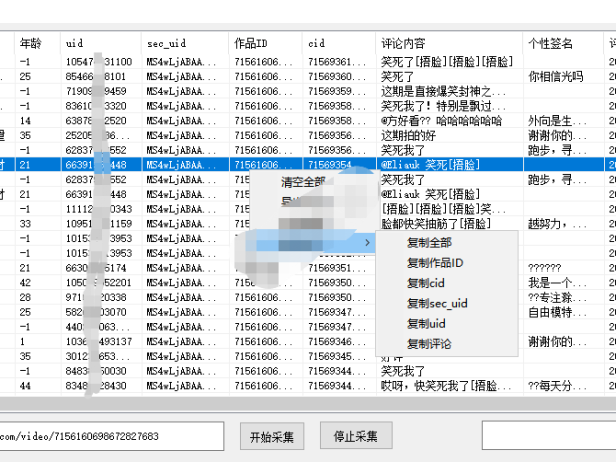Click comment 这期是直接爆笑封神之...
The height and width of the screenshot is (462, 616).
tap(443, 91)
